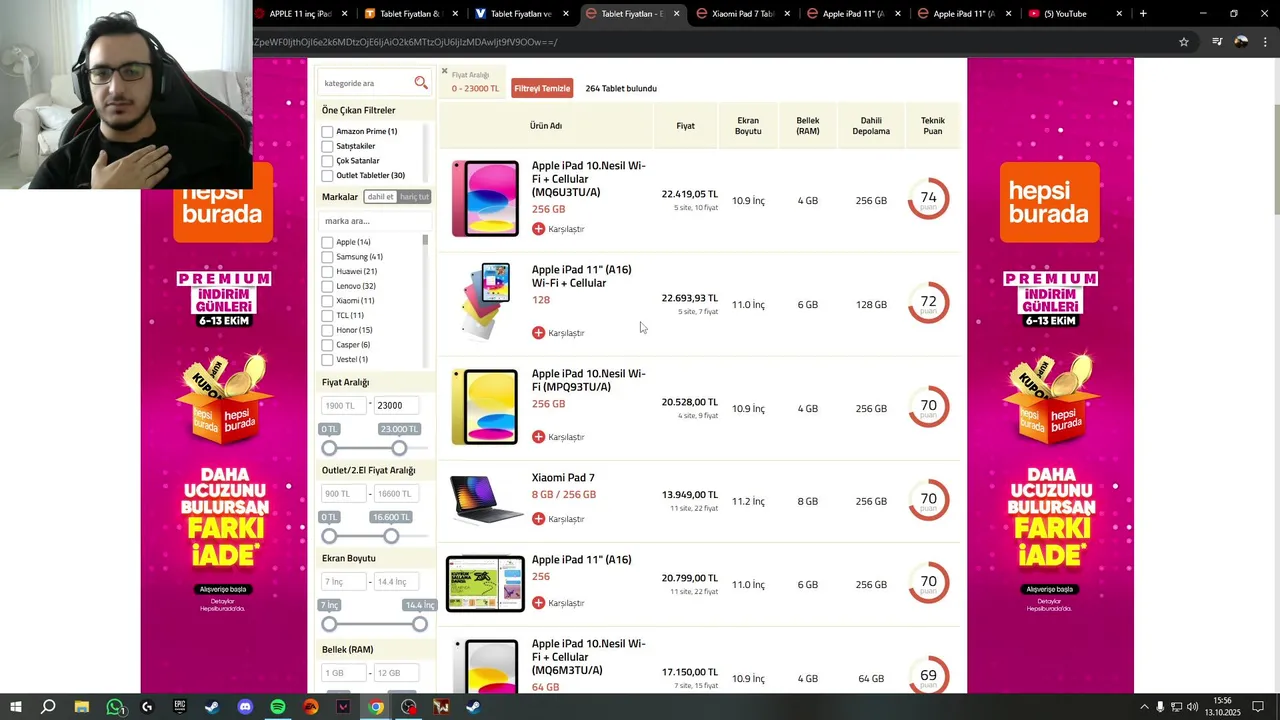The width and height of the screenshot is (1280, 720).
Task: Check the Honor brand checkbox
Action: pos(327,330)
